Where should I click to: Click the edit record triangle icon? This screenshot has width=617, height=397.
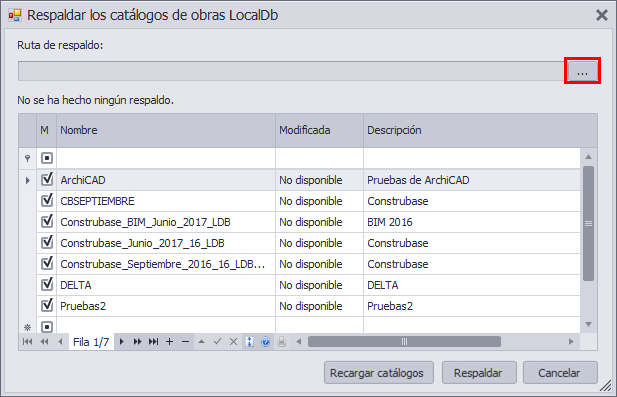tap(201, 342)
